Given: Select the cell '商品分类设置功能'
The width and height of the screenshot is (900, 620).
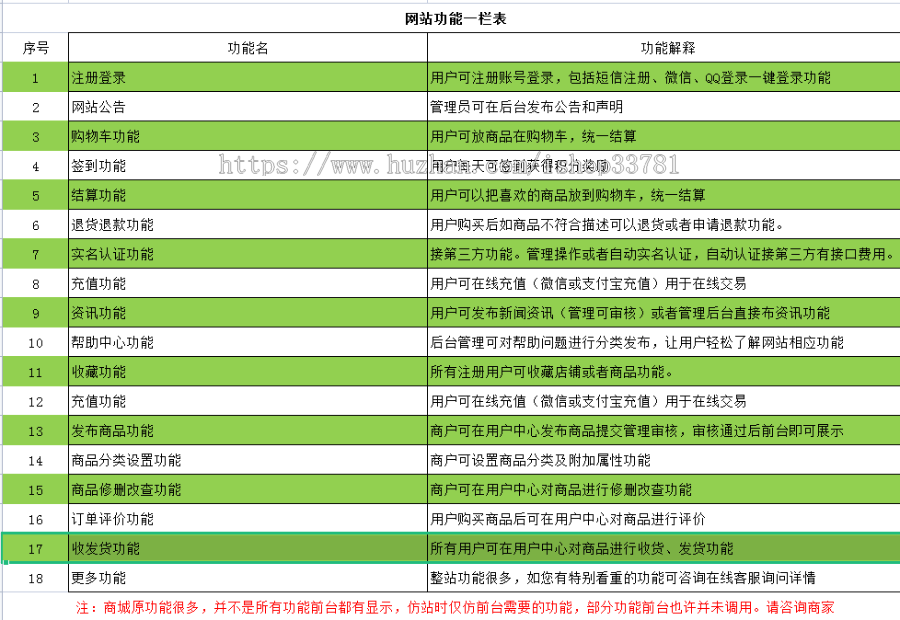Looking at the screenshot, I should pyautogui.click(x=248, y=460).
